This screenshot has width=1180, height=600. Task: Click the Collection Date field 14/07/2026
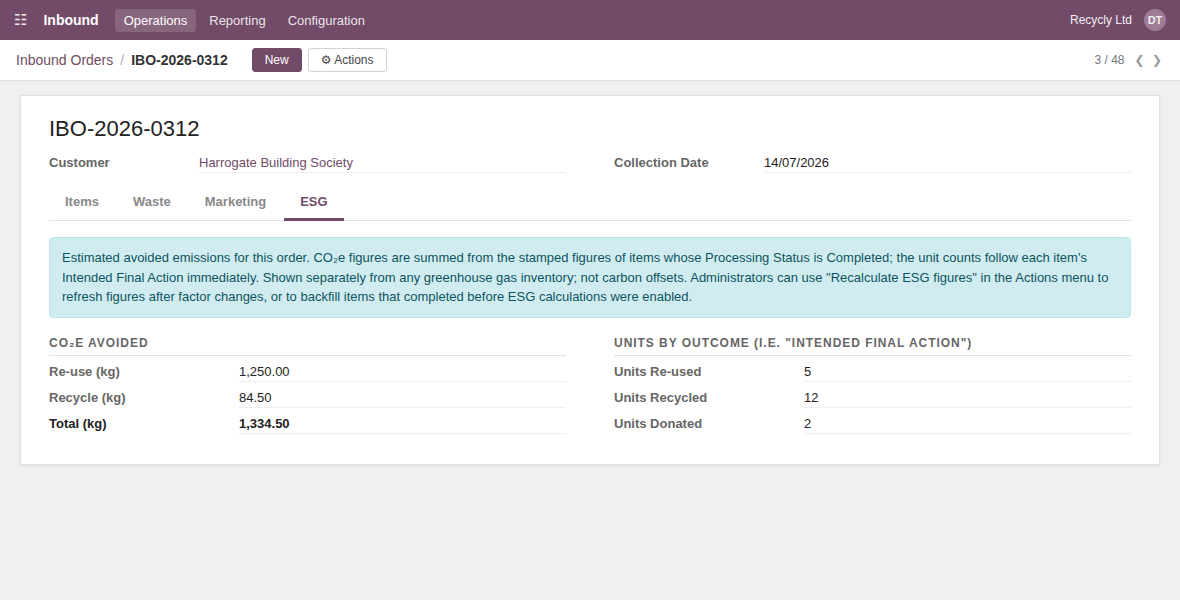coord(947,163)
